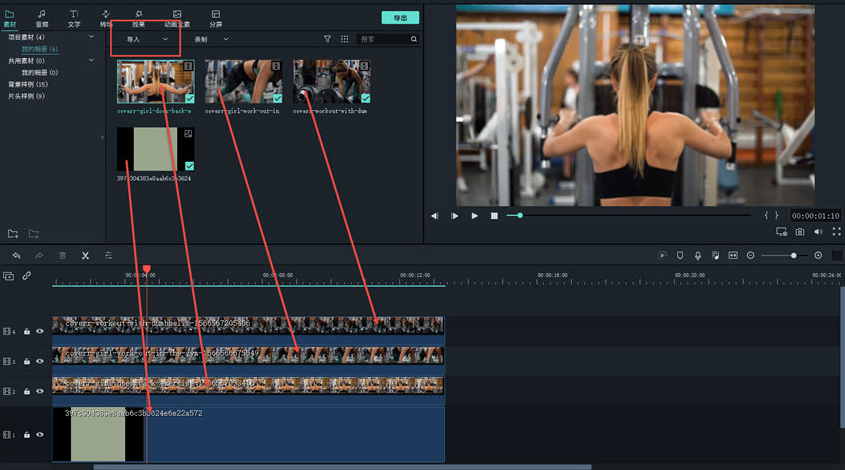Open the 分屏 (Split Screen) tab

point(215,17)
